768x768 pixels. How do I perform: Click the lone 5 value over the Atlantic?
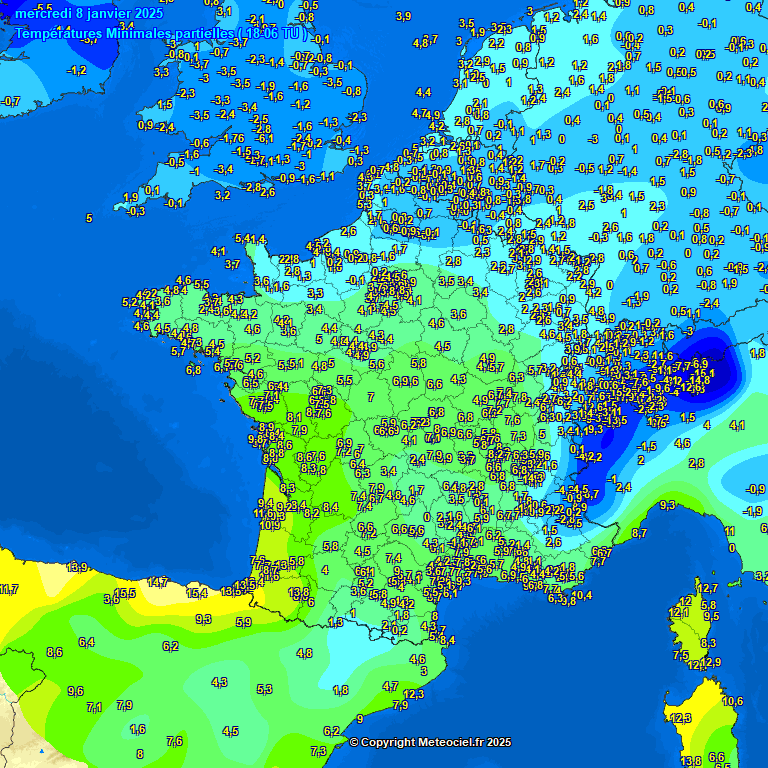tap(89, 218)
